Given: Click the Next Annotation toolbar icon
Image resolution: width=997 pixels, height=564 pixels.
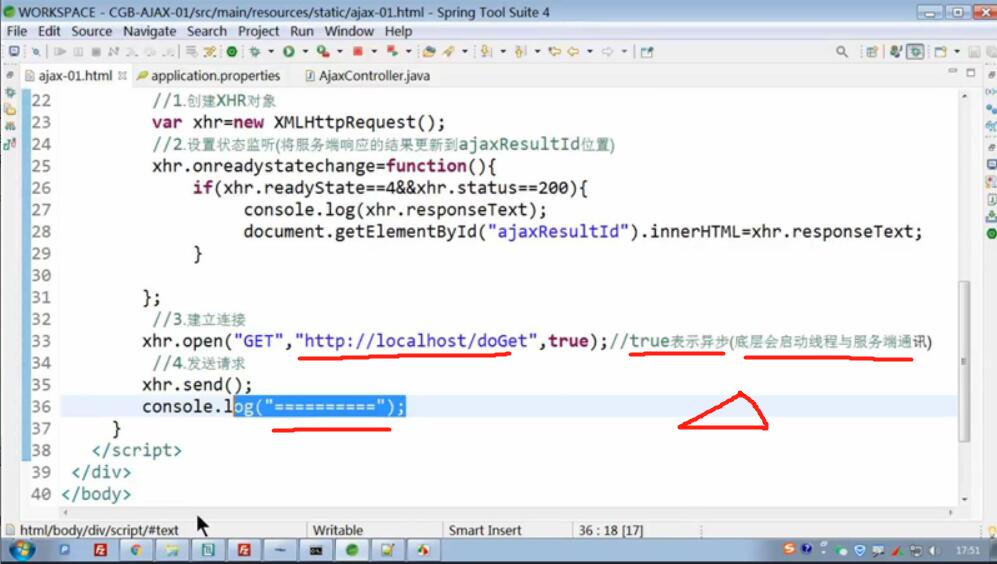Looking at the screenshot, I should 486,52.
